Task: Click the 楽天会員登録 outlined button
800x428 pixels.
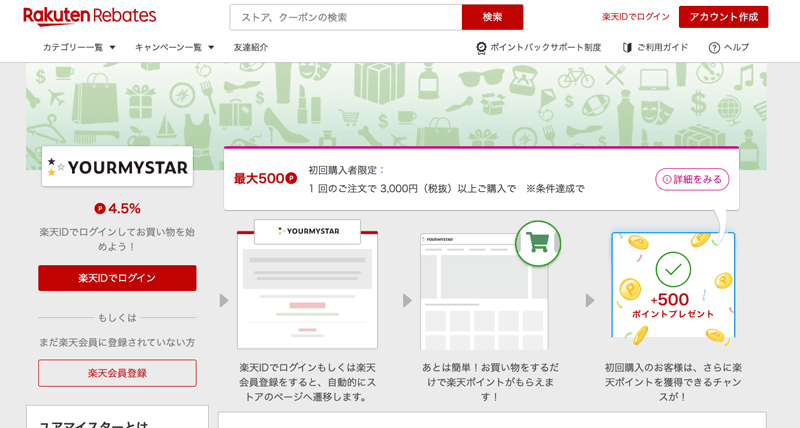Action: pos(117,373)
